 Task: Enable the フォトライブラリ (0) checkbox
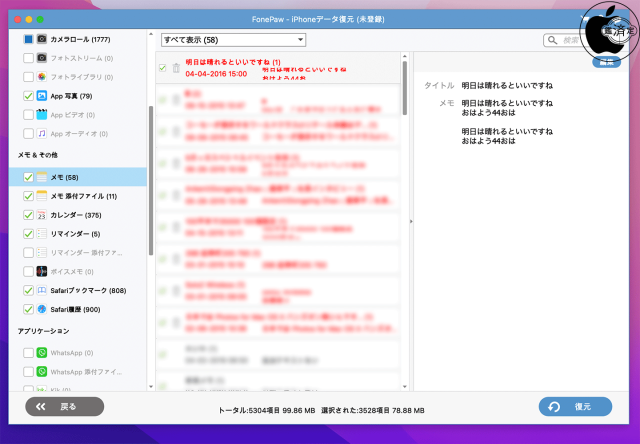[28, 77]
